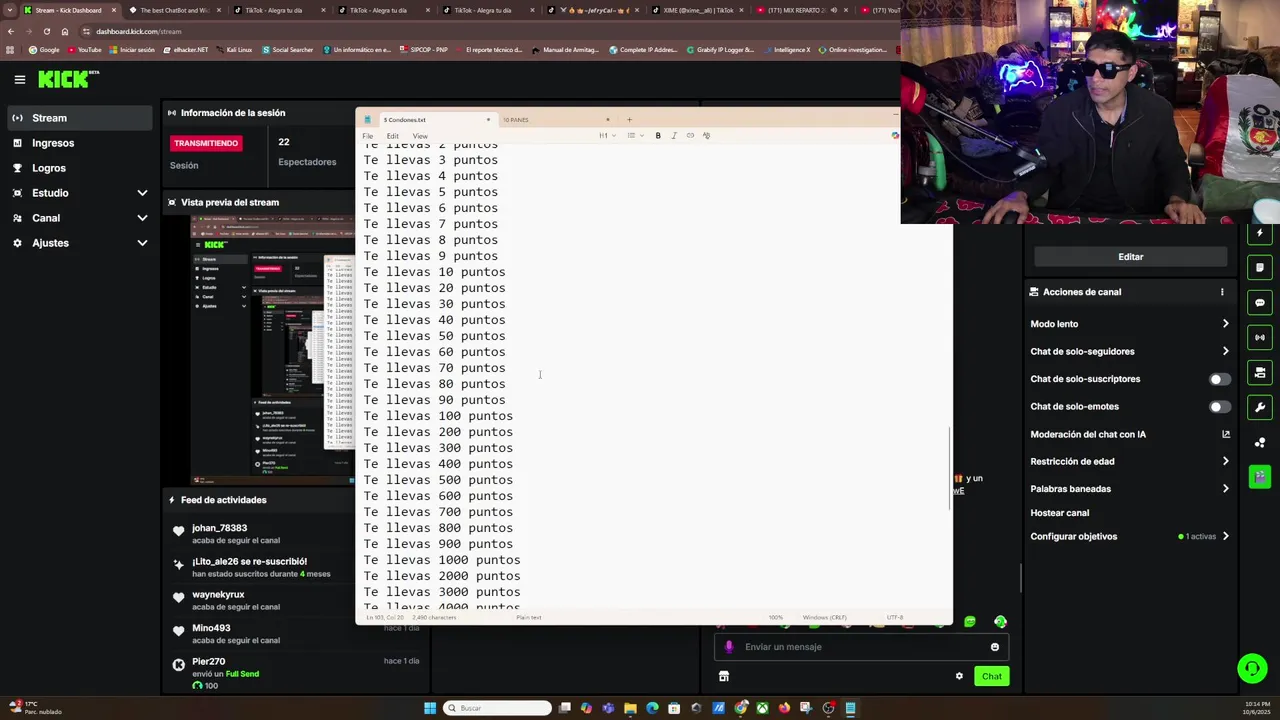The height and width of the screenshot is (720, 1280).
Task: Click Hostear canal option
Action: 1059,513
